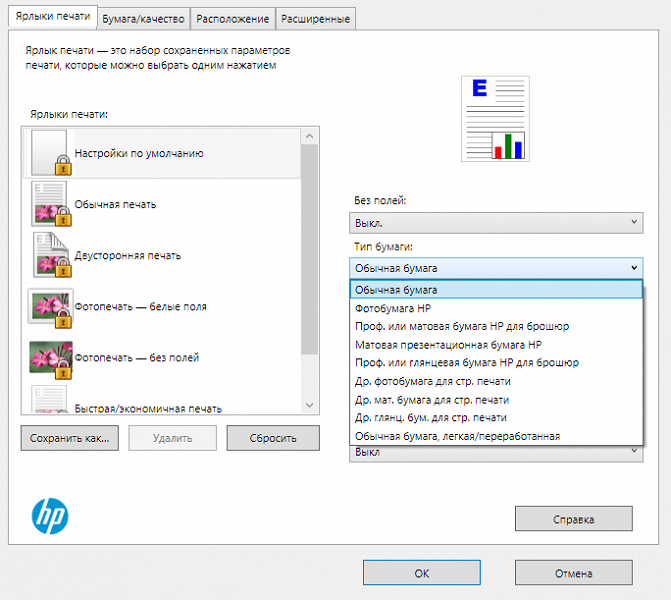Click the Двусторонняя печать shortcut icon
The image size is (671, 600).
coord(50,255)
